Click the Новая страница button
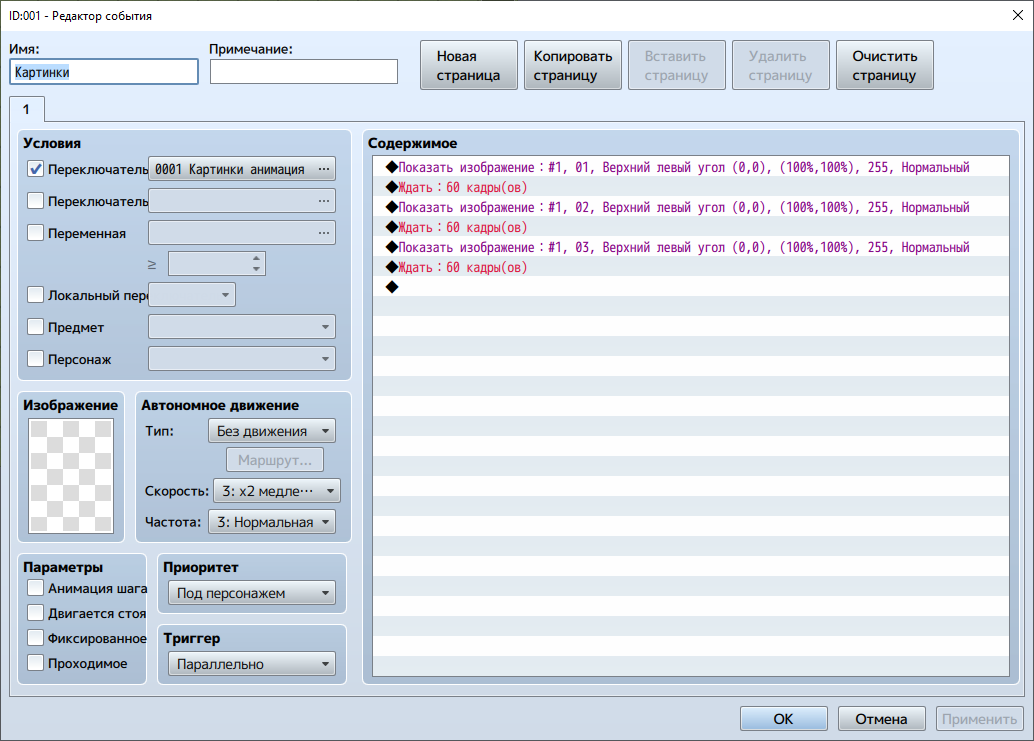 pos(468,65)
